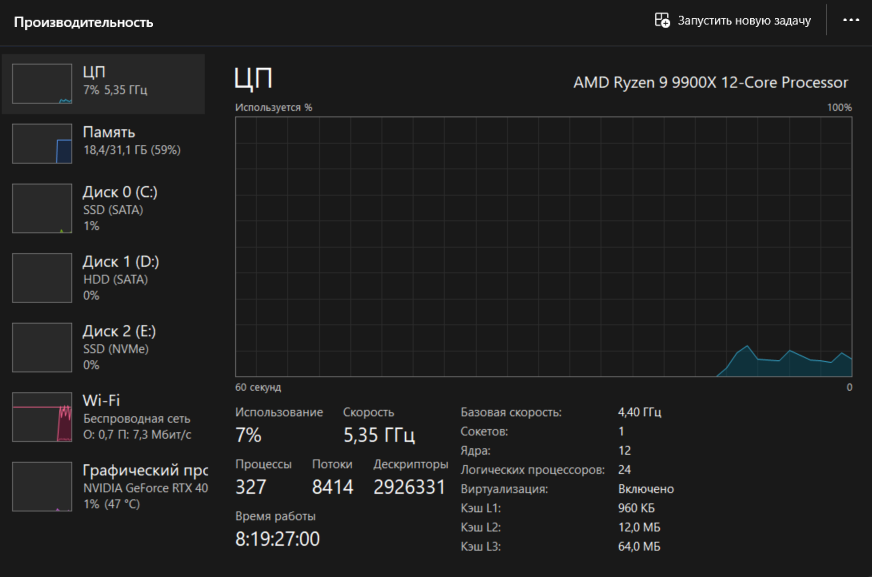872x577 pixels.
Task: Select the ЦП performance item
Action: (x=103, y=84)
